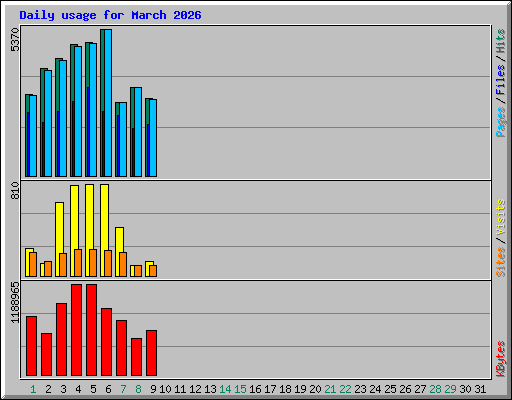The image size is (512, 400).
Task: Select the red KBytes bar for day 2
Action: point(46,354)
